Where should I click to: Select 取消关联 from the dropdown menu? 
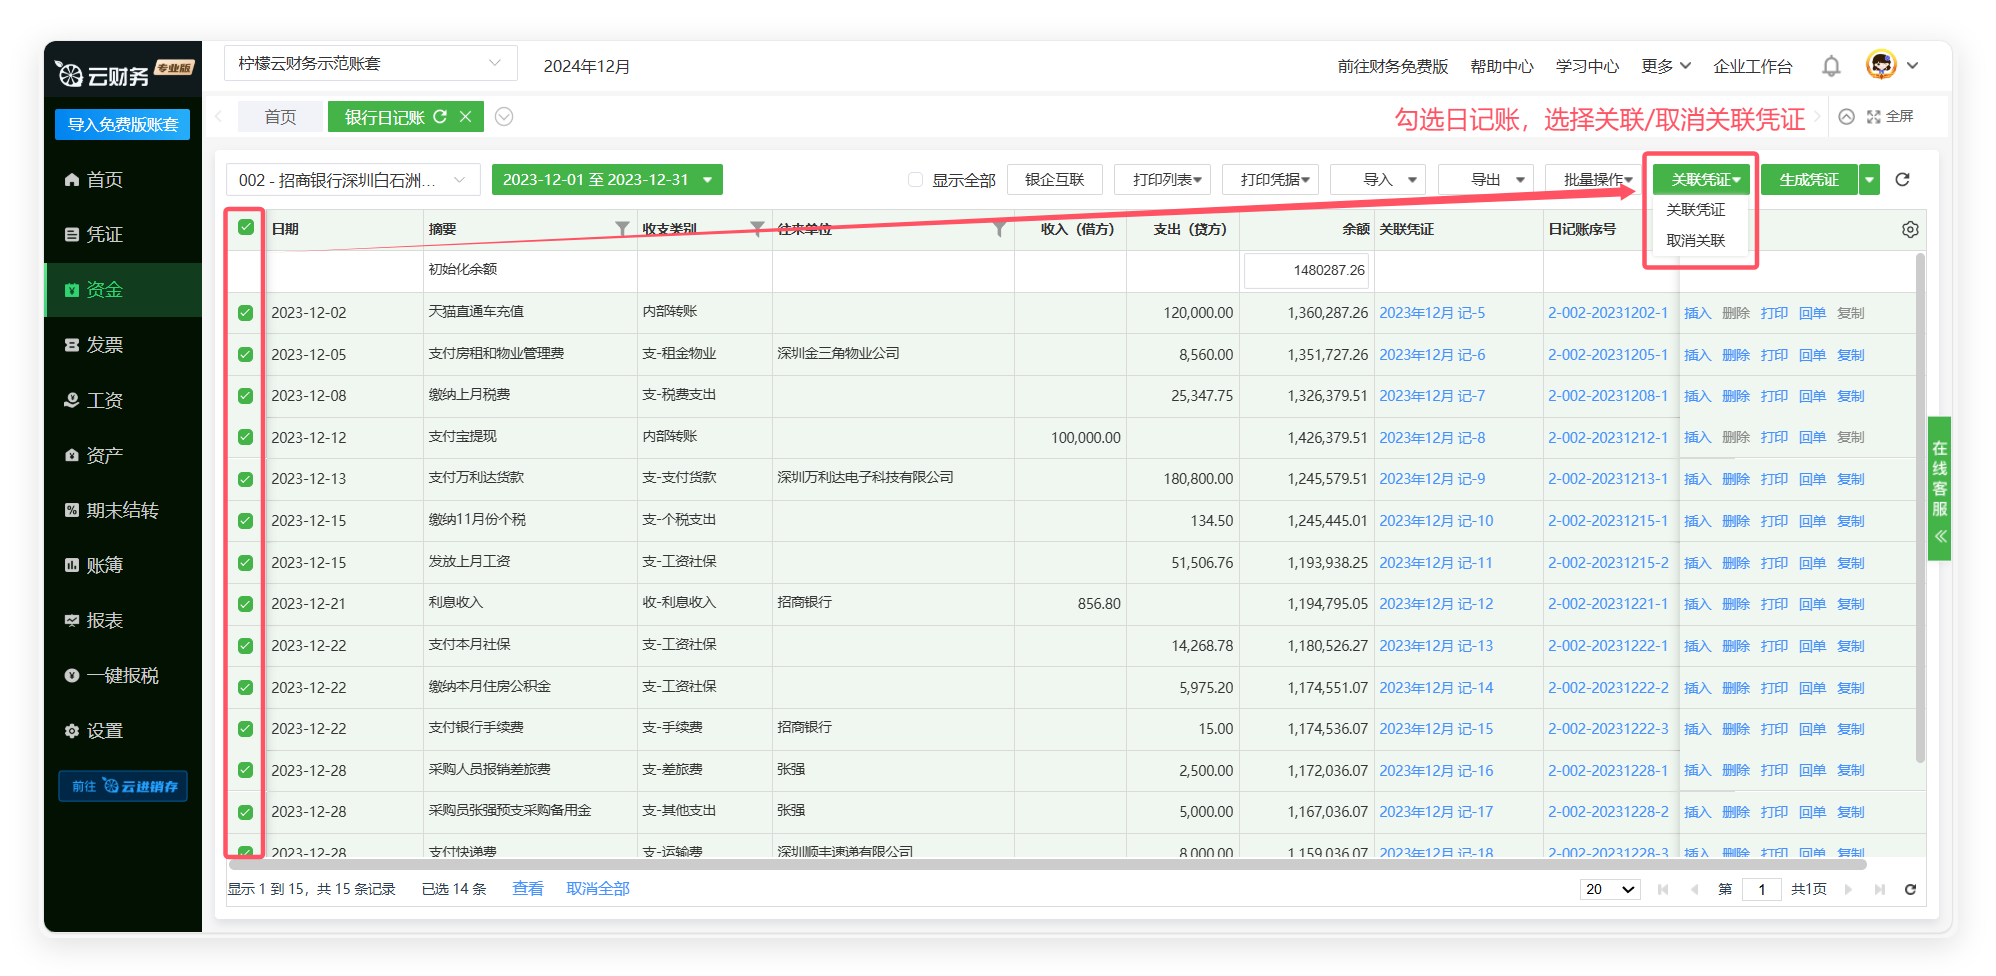(x=1696, y=241)
